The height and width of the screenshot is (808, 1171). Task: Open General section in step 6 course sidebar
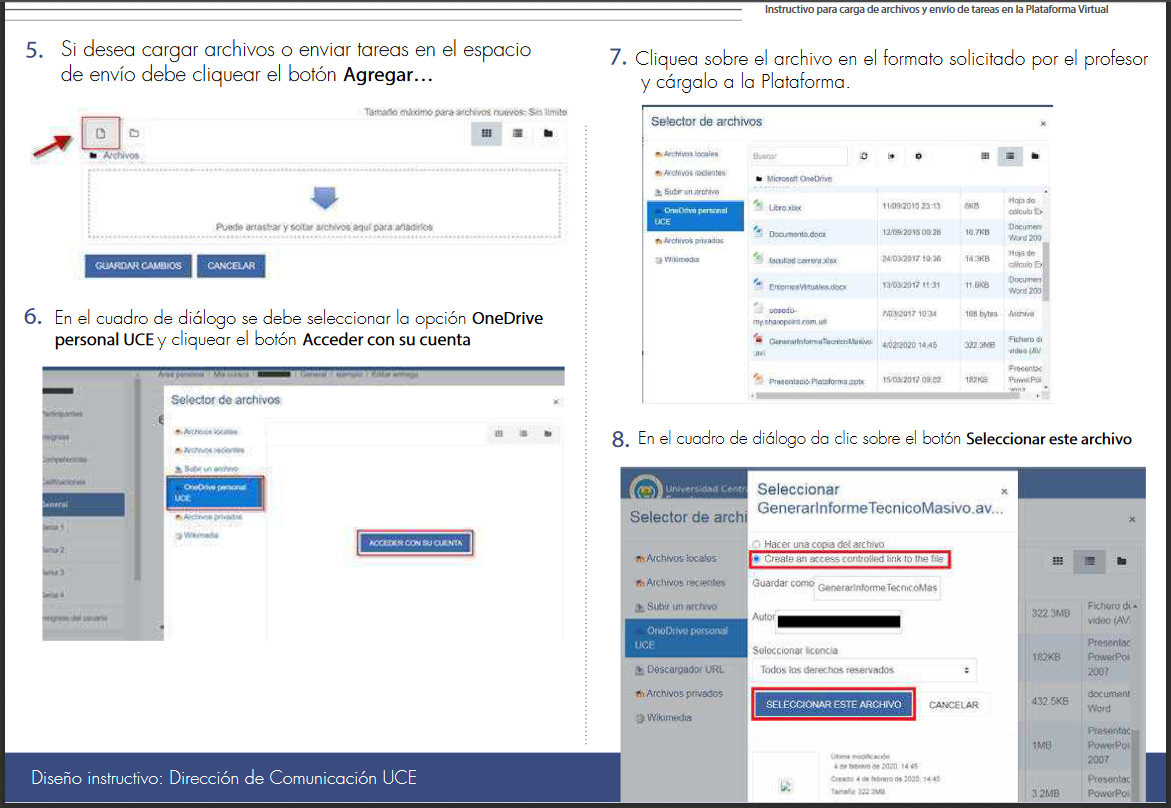[x=83, y=504]
